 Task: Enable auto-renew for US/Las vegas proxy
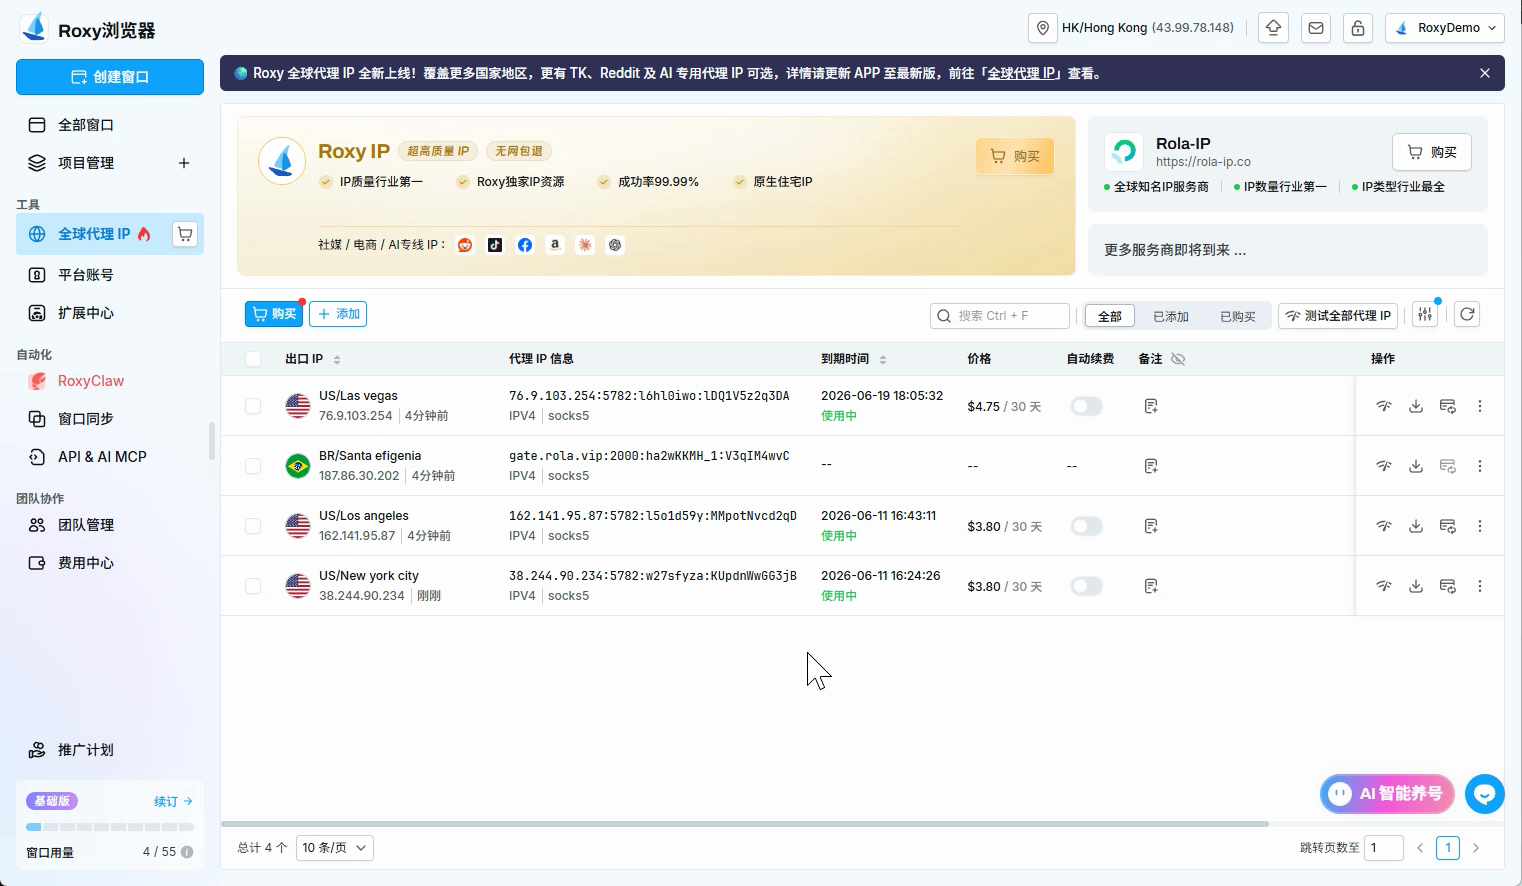(x=1086, y=406)
